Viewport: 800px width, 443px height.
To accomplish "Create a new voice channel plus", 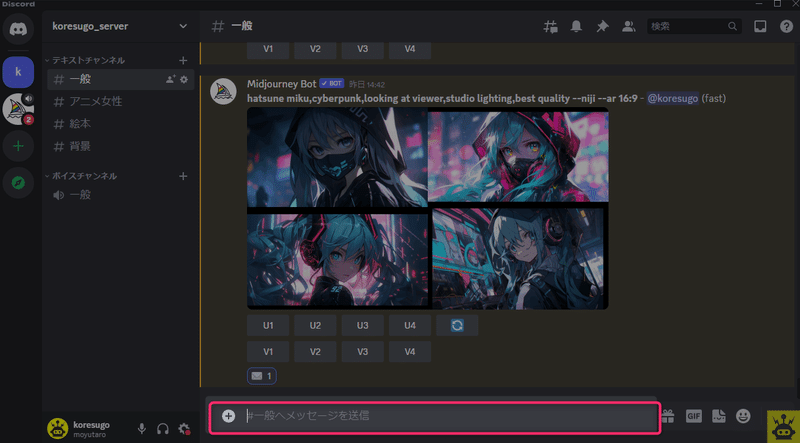I will (183, 176).
